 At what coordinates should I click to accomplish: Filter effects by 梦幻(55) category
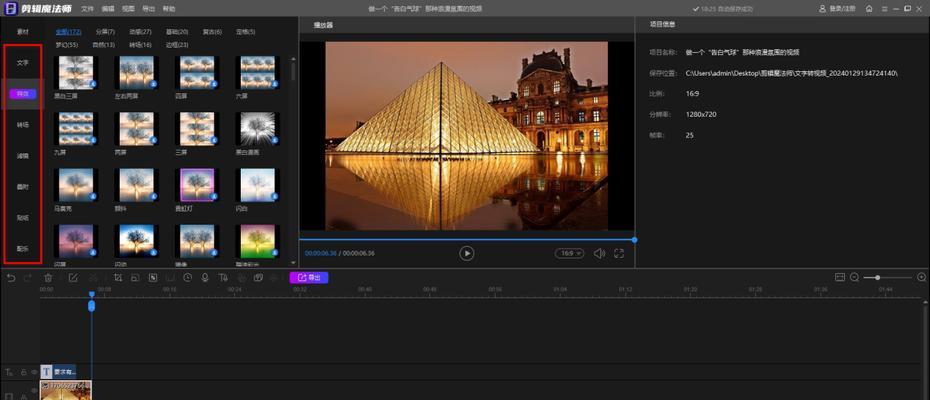pyautogui.click(x=67, y=45)
